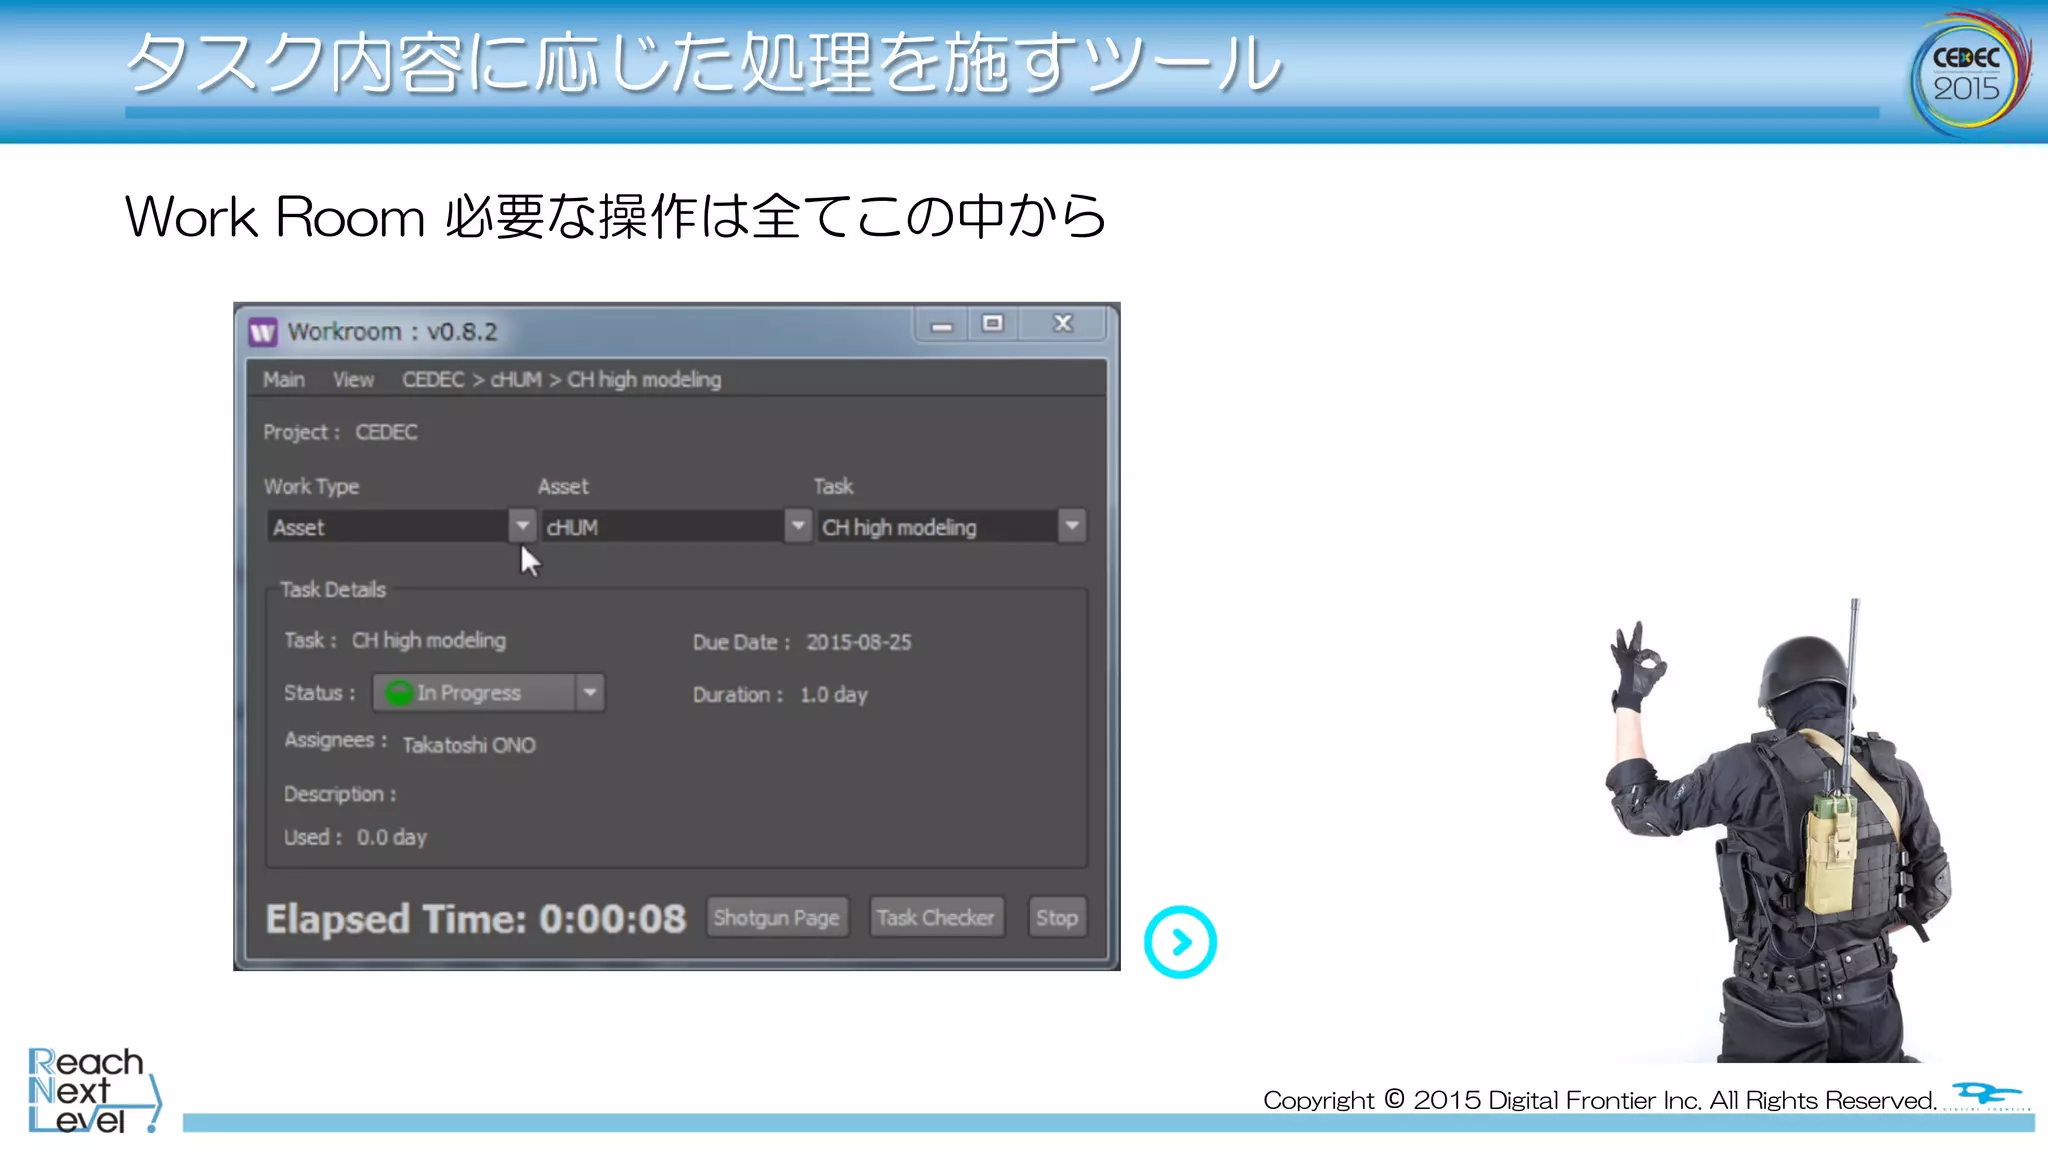
Task: Click the Workroom purple W app icon
Action: 263,332
